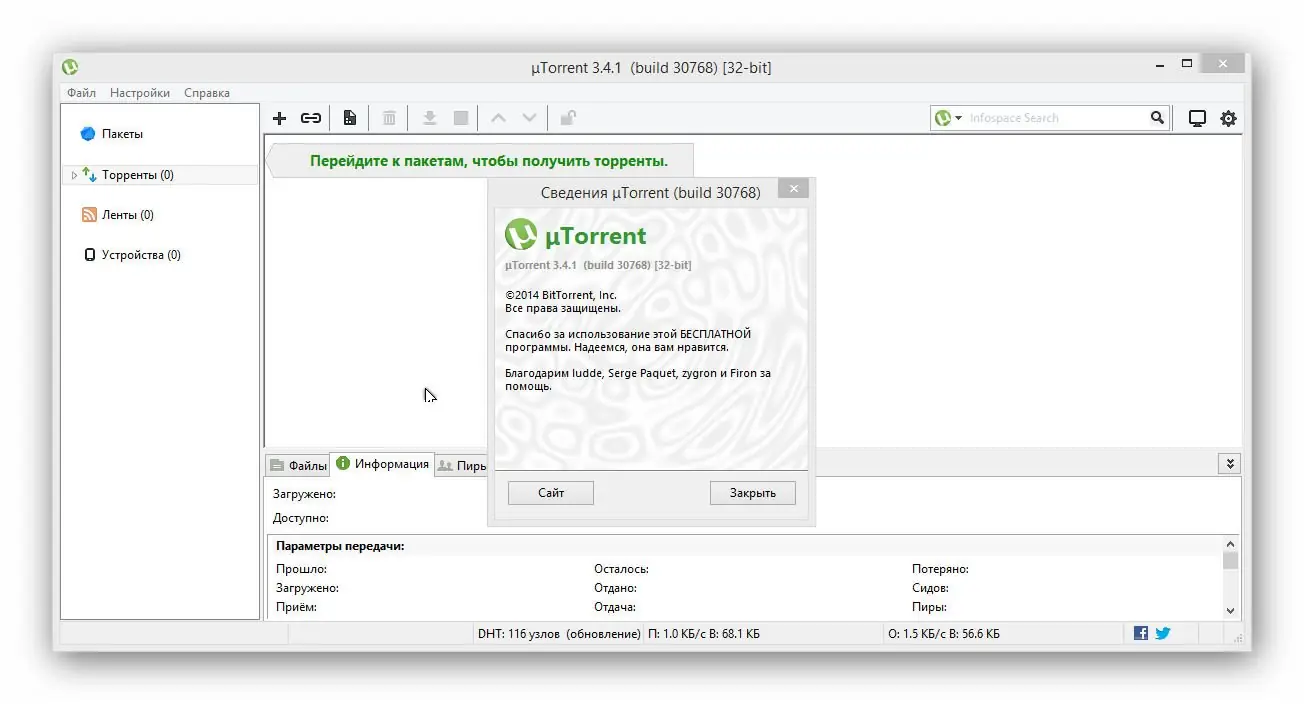Click the download speed status П: 1.0 КБ/с

[704, 634]
